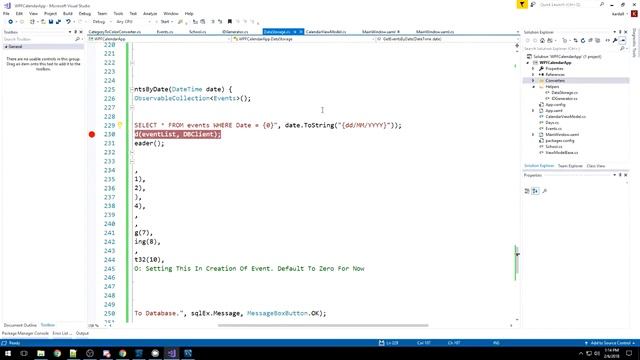The width and height of the screenshot is (640, 360).
Task: Click the Start debugging button
Action: 164,22
